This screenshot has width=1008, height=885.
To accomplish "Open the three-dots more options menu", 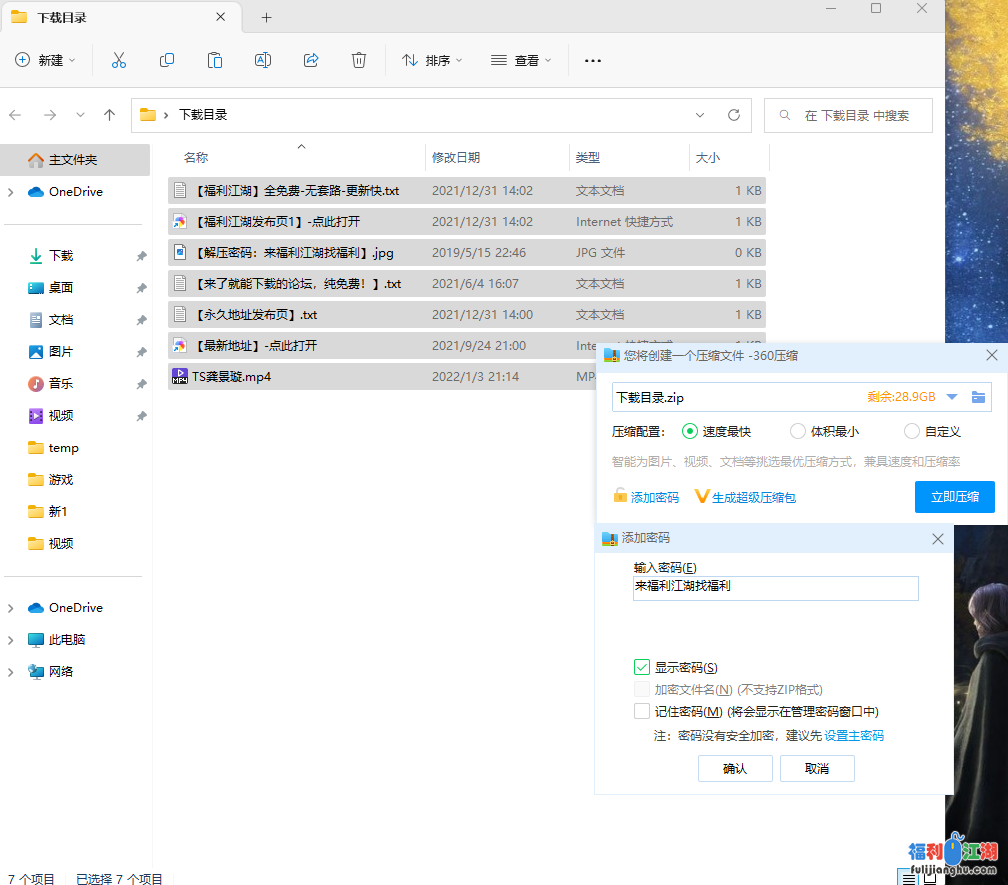I will tap(593, 61).
